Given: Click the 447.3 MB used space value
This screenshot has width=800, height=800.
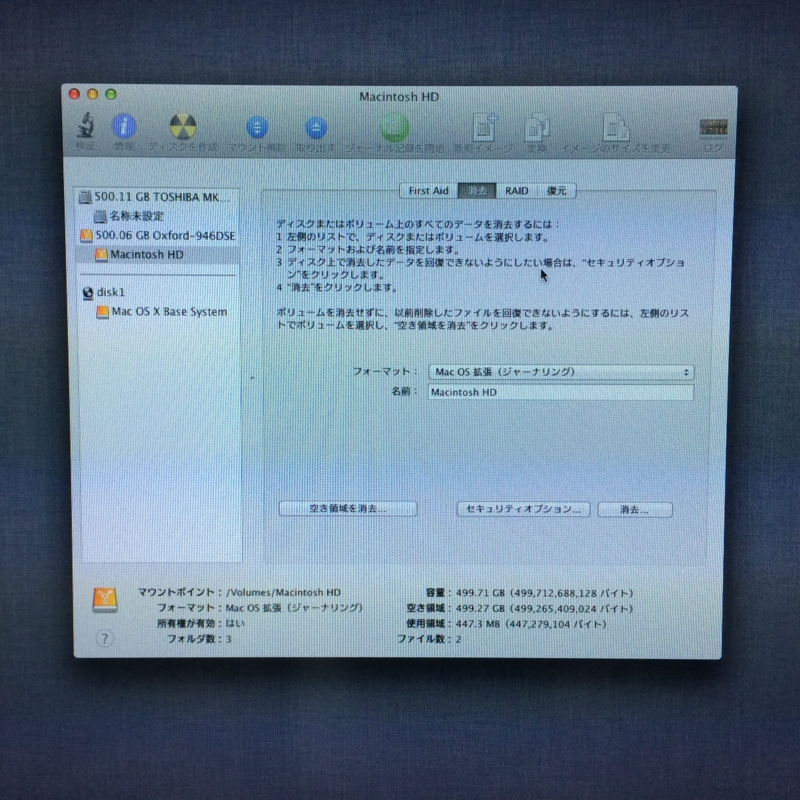Looking at the screenshot, I should [531, 624].
